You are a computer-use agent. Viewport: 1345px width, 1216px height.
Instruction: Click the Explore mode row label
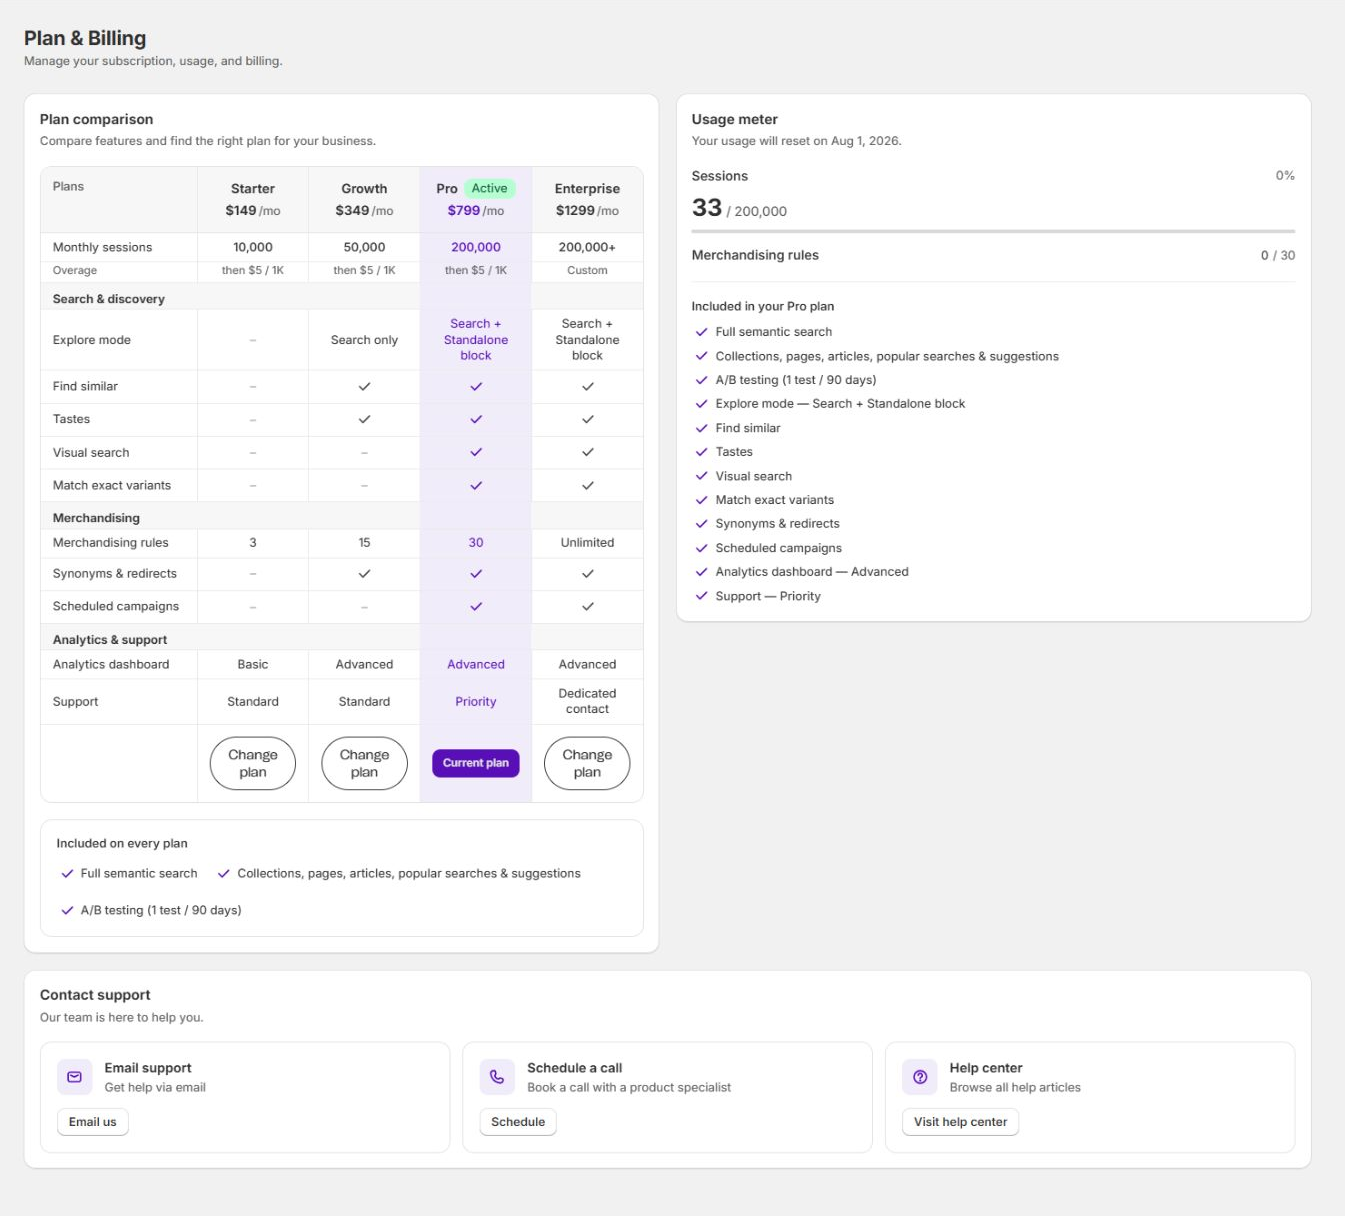click(x=92, y=340)
